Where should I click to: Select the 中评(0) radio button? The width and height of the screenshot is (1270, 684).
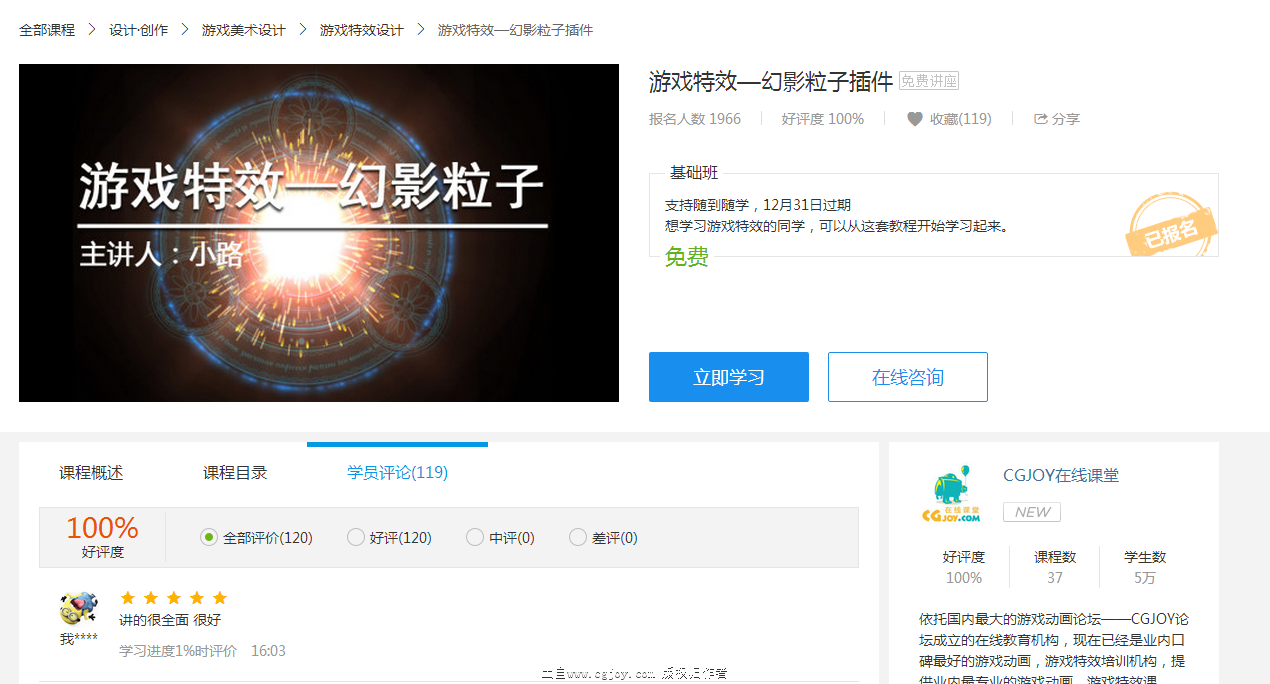475,537
